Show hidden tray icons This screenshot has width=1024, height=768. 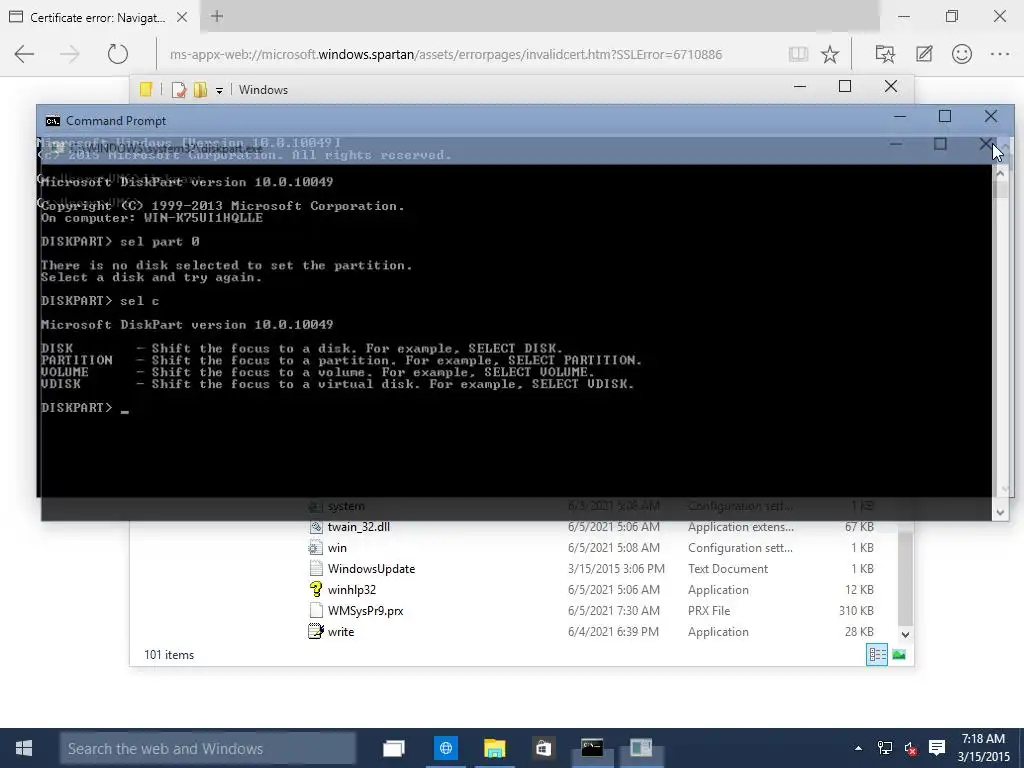coord(858,748)
